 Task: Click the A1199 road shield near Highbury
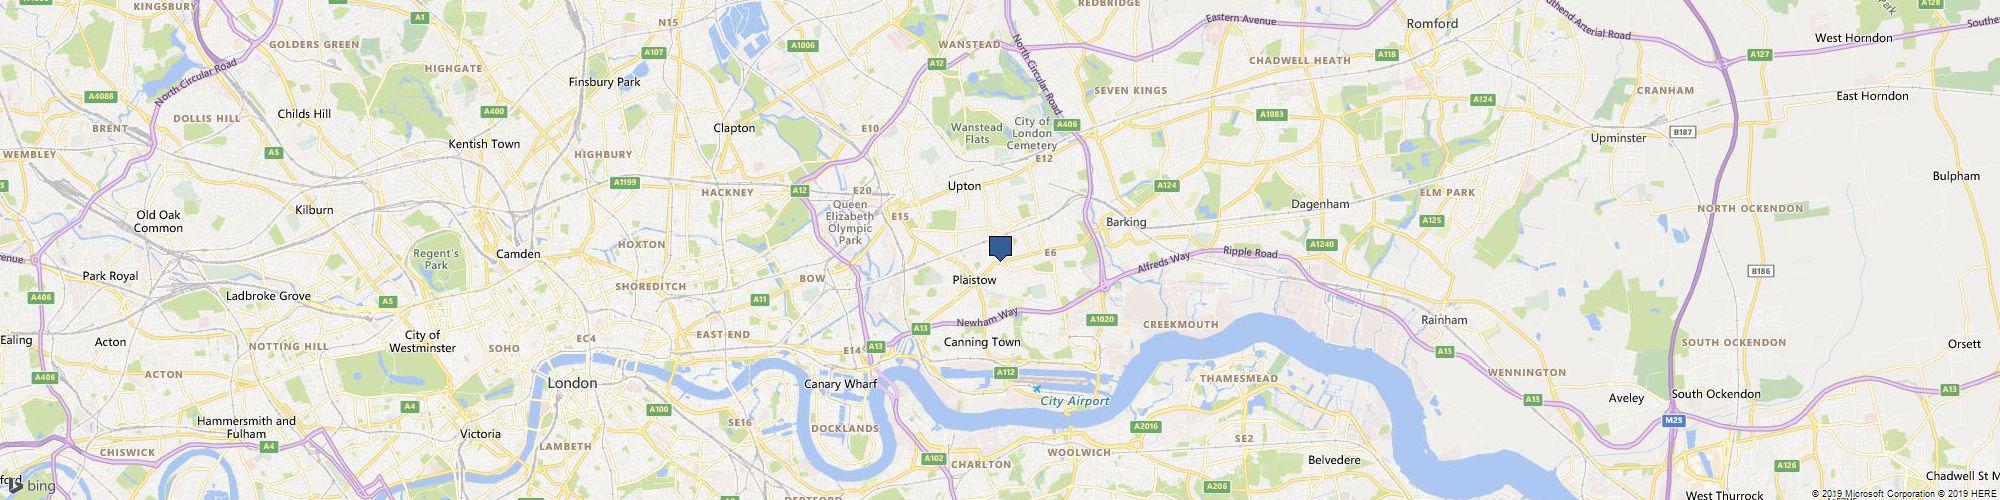[x=624, y=182]
